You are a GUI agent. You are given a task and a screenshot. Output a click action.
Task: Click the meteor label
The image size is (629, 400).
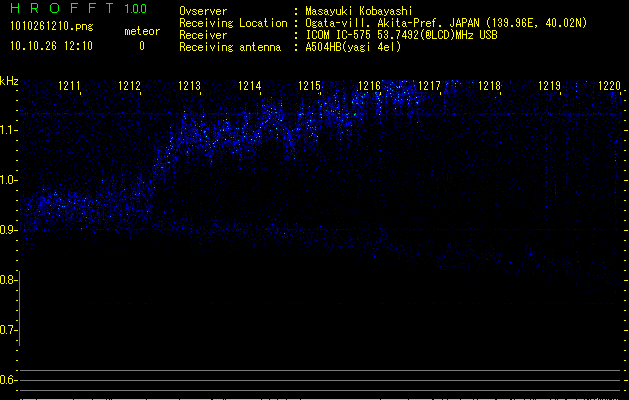[142, 31]
